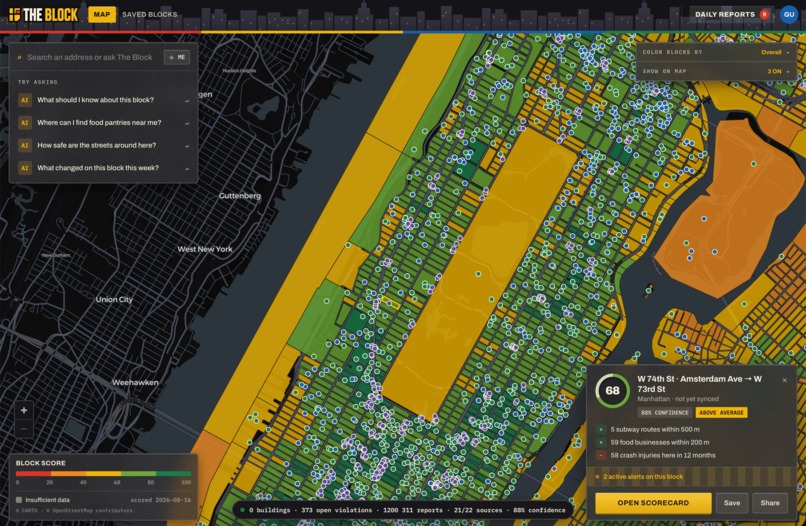Click the red 9 notification badge
This screenshot has height=526, width=806.
coord(764,14)
